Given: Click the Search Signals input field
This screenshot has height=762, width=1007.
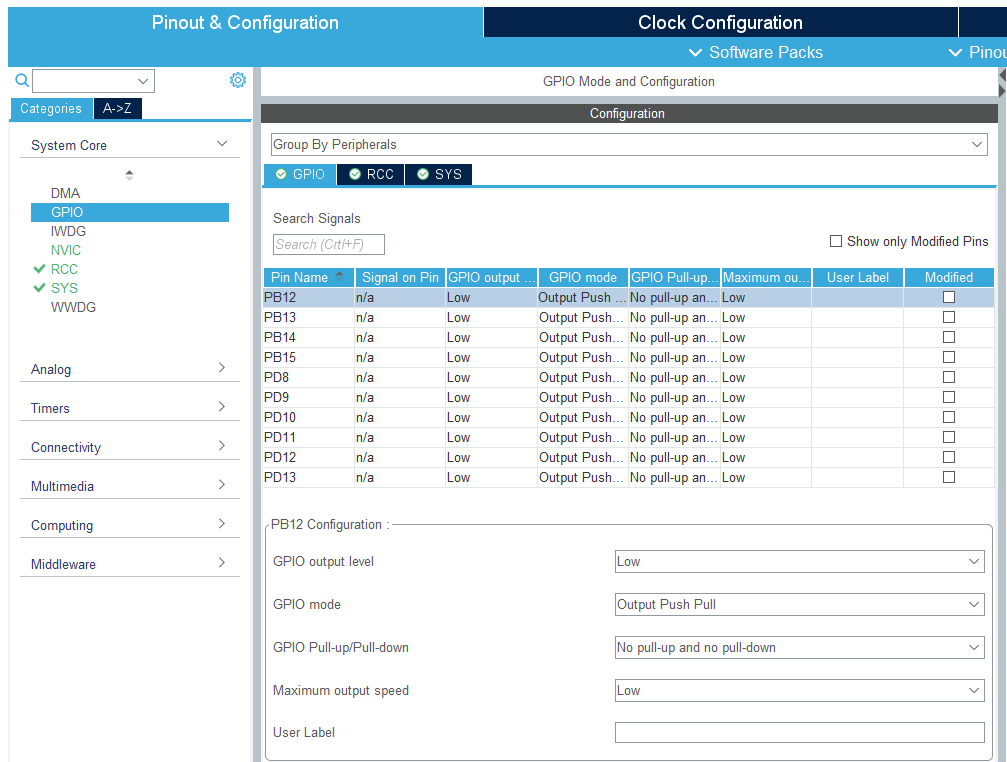Looking at the screenshot, I should (329, 245).
